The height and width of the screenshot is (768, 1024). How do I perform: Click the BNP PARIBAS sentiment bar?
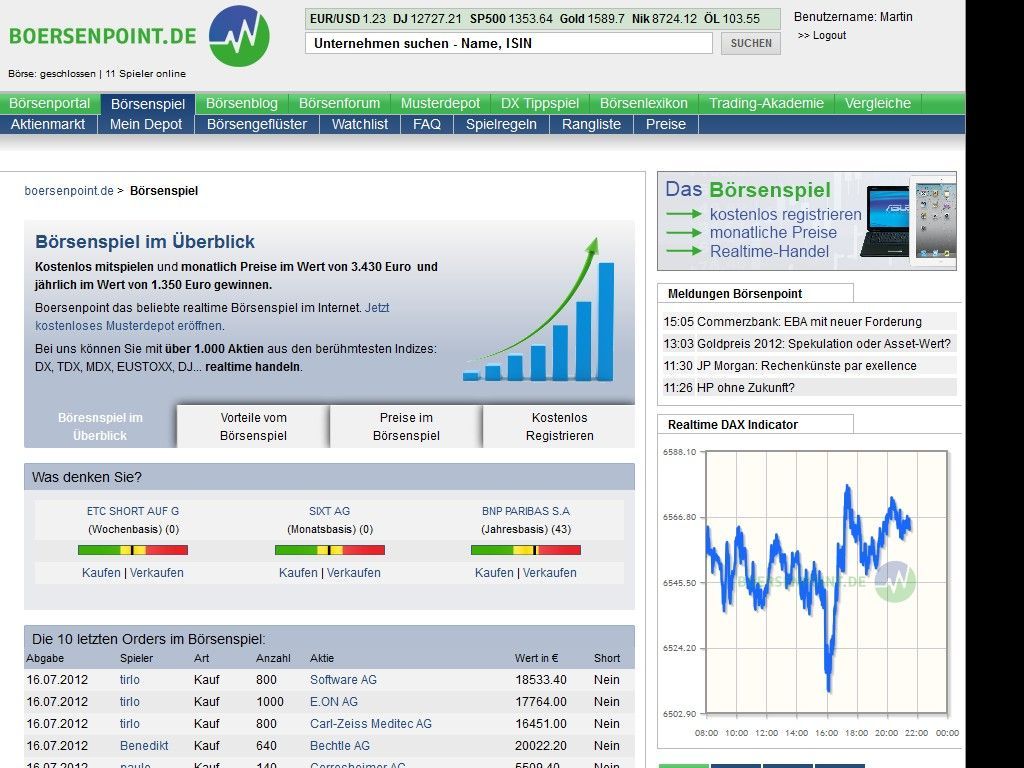pos(526,550)
